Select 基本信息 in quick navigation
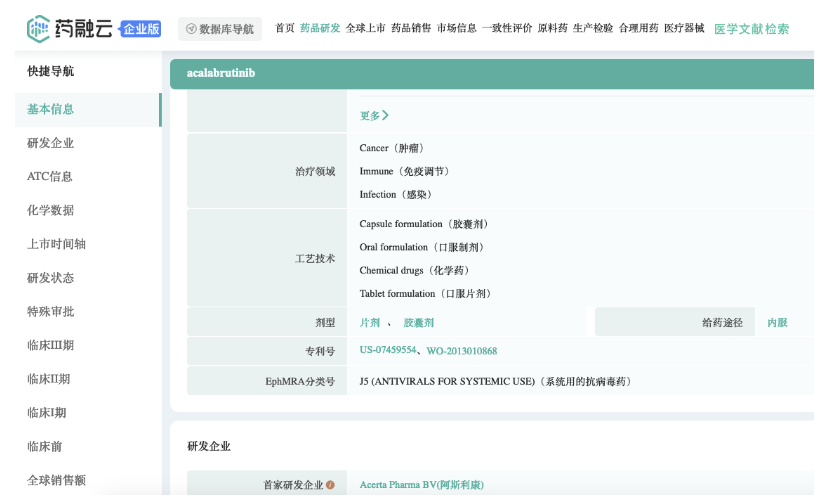 pyautogui.click(x=88, y=110)
